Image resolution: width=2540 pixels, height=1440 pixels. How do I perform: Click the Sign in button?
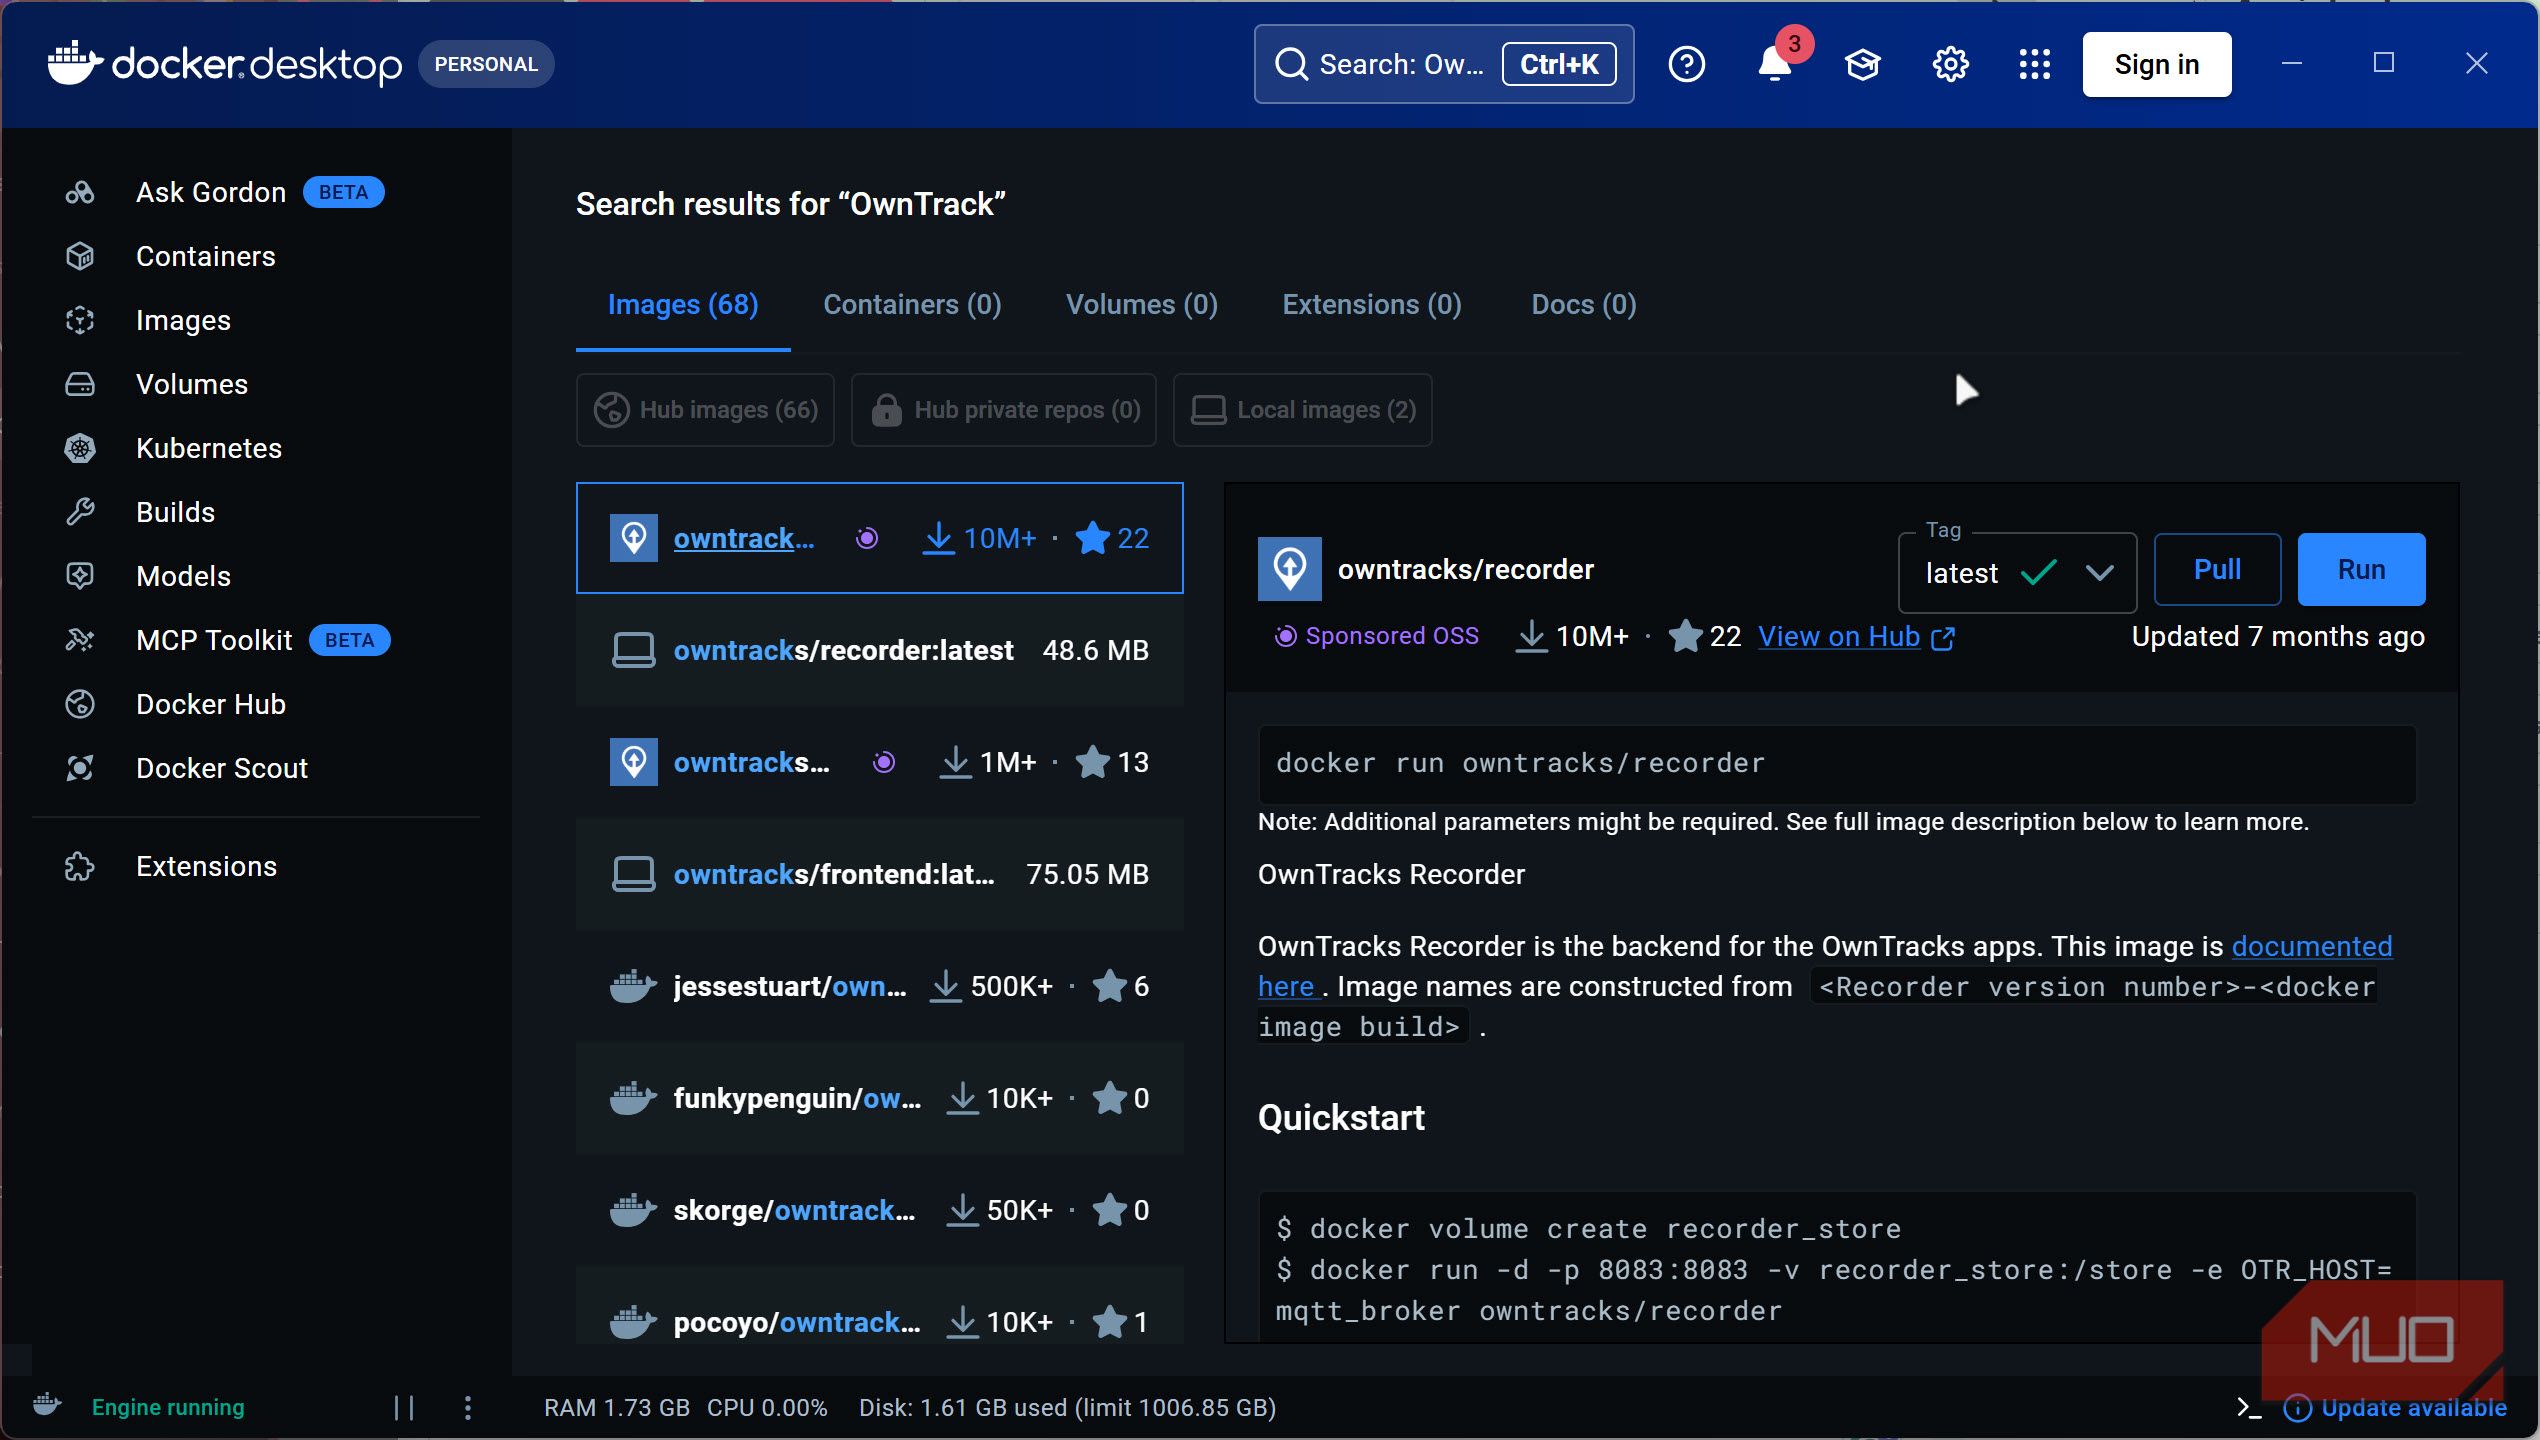[2156, 64]
